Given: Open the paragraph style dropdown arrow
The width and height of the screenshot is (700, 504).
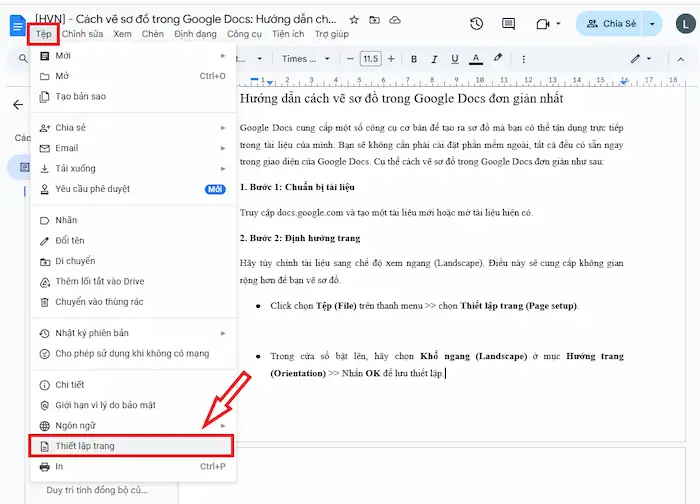Looking at the screenshot, I should point(259,58).
